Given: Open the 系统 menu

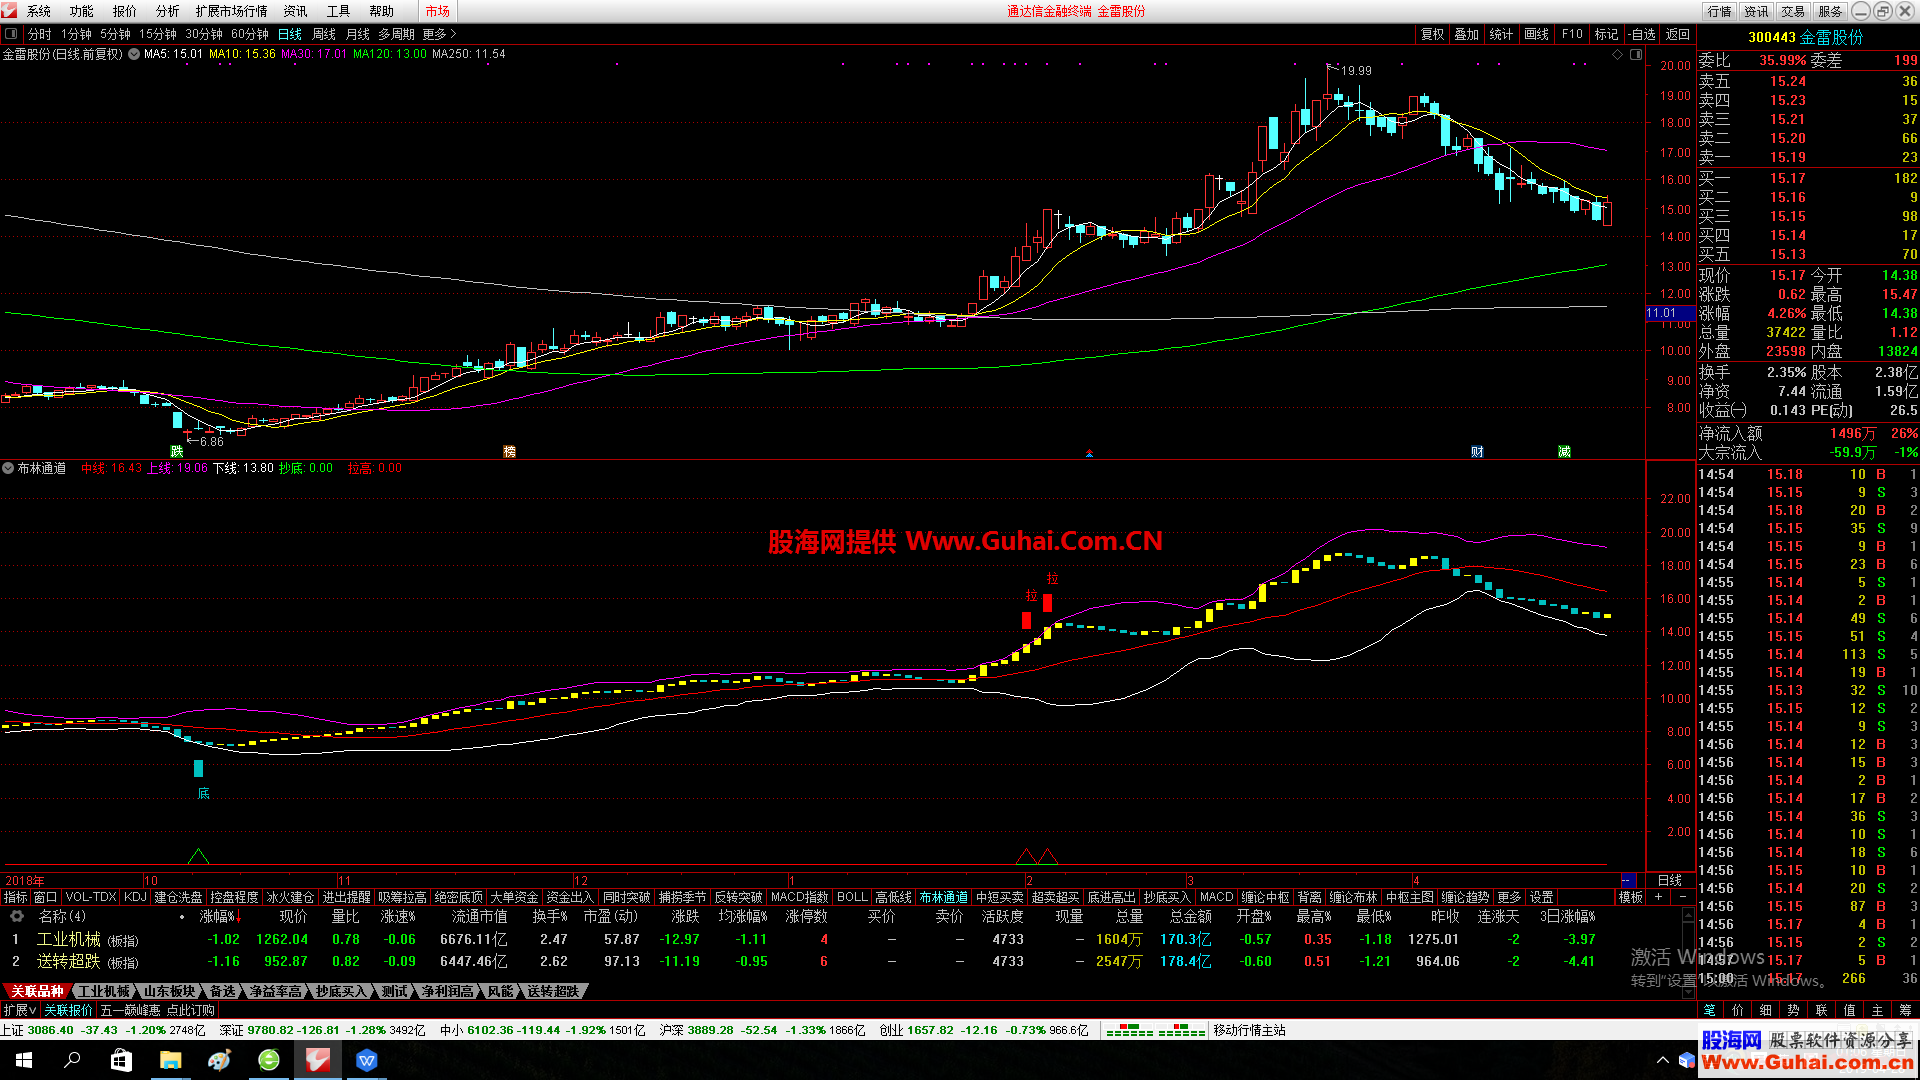Looking at the screenshot, I should [38, 11].
